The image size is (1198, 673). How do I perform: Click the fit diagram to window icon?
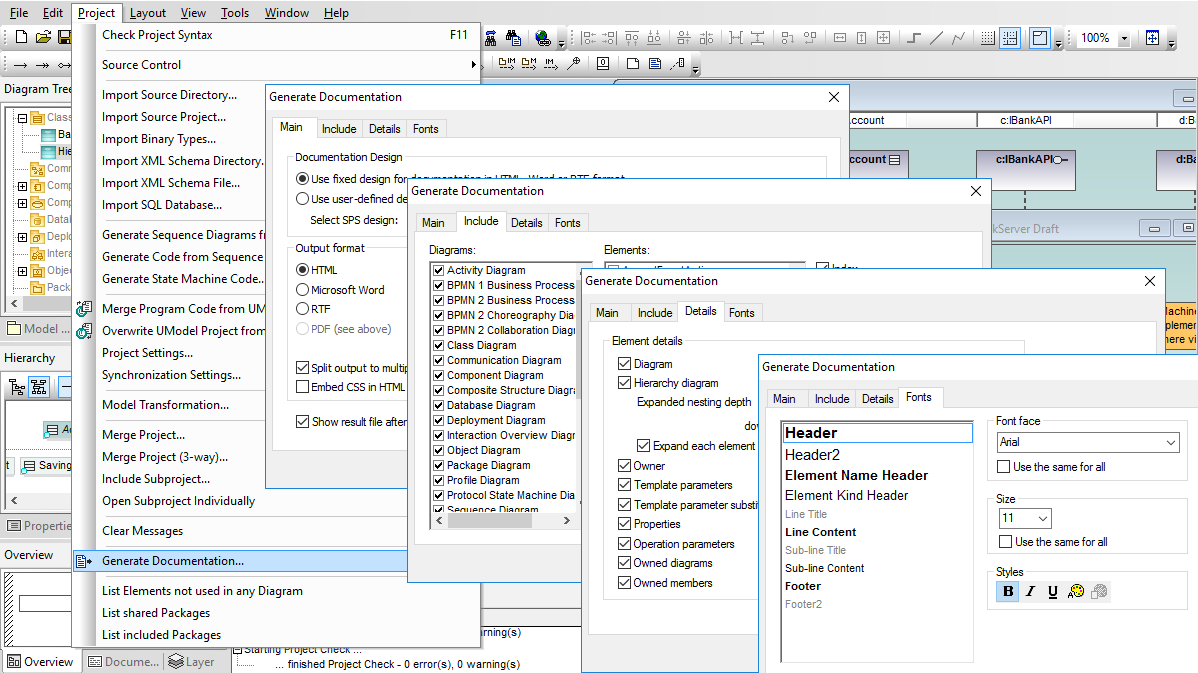[x=1152, y=37]
